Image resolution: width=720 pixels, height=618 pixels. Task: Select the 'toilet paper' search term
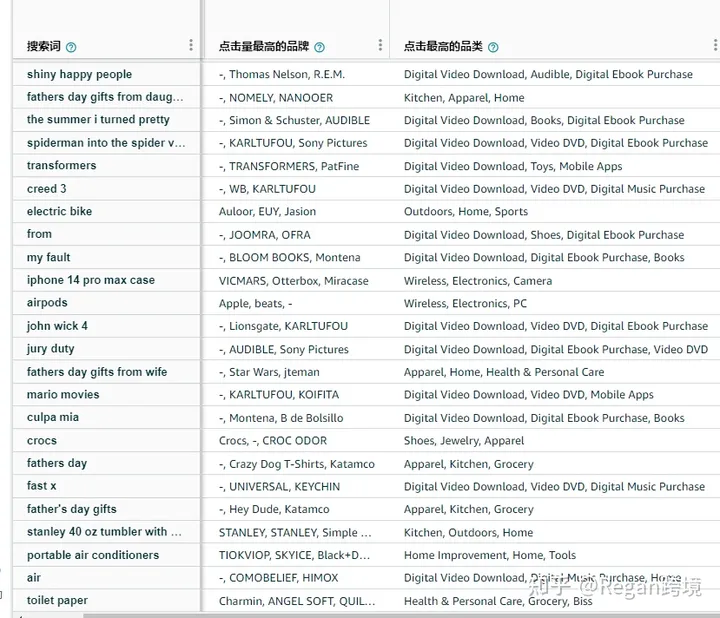coord(57,601)
